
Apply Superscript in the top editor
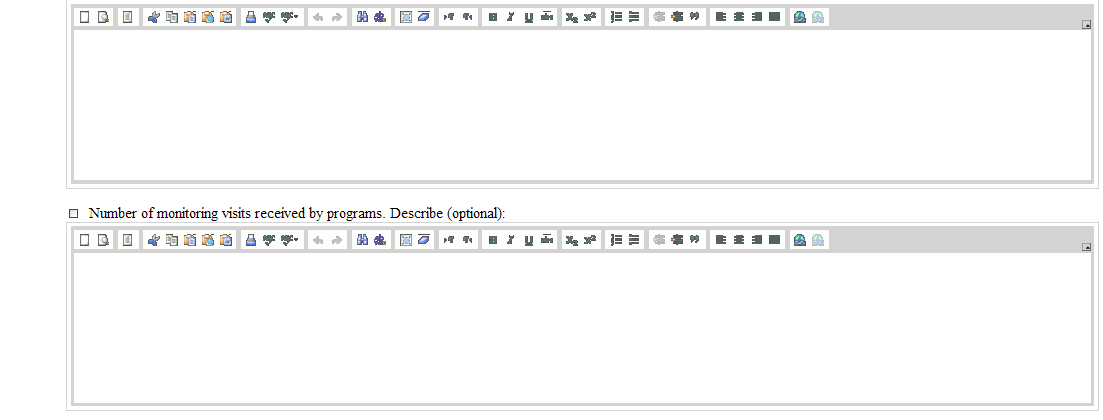click(589, 17)
